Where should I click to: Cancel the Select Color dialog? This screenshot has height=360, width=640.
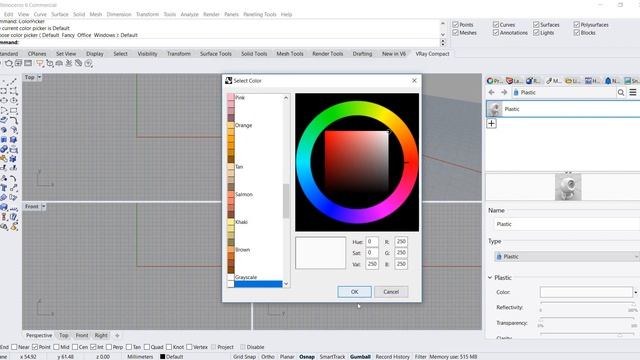[x=391, y=292]
